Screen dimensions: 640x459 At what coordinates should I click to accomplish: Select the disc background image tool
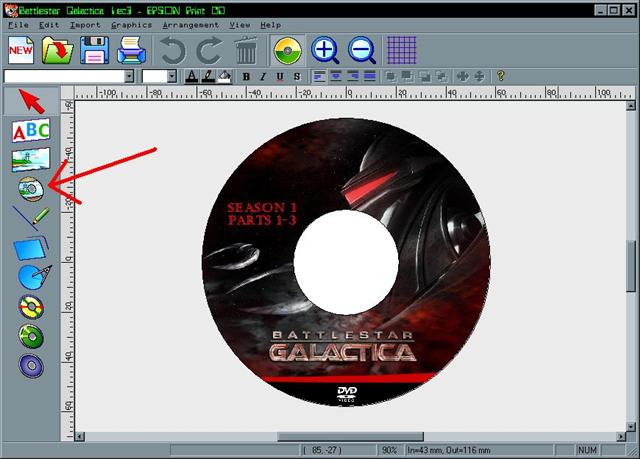31,189
